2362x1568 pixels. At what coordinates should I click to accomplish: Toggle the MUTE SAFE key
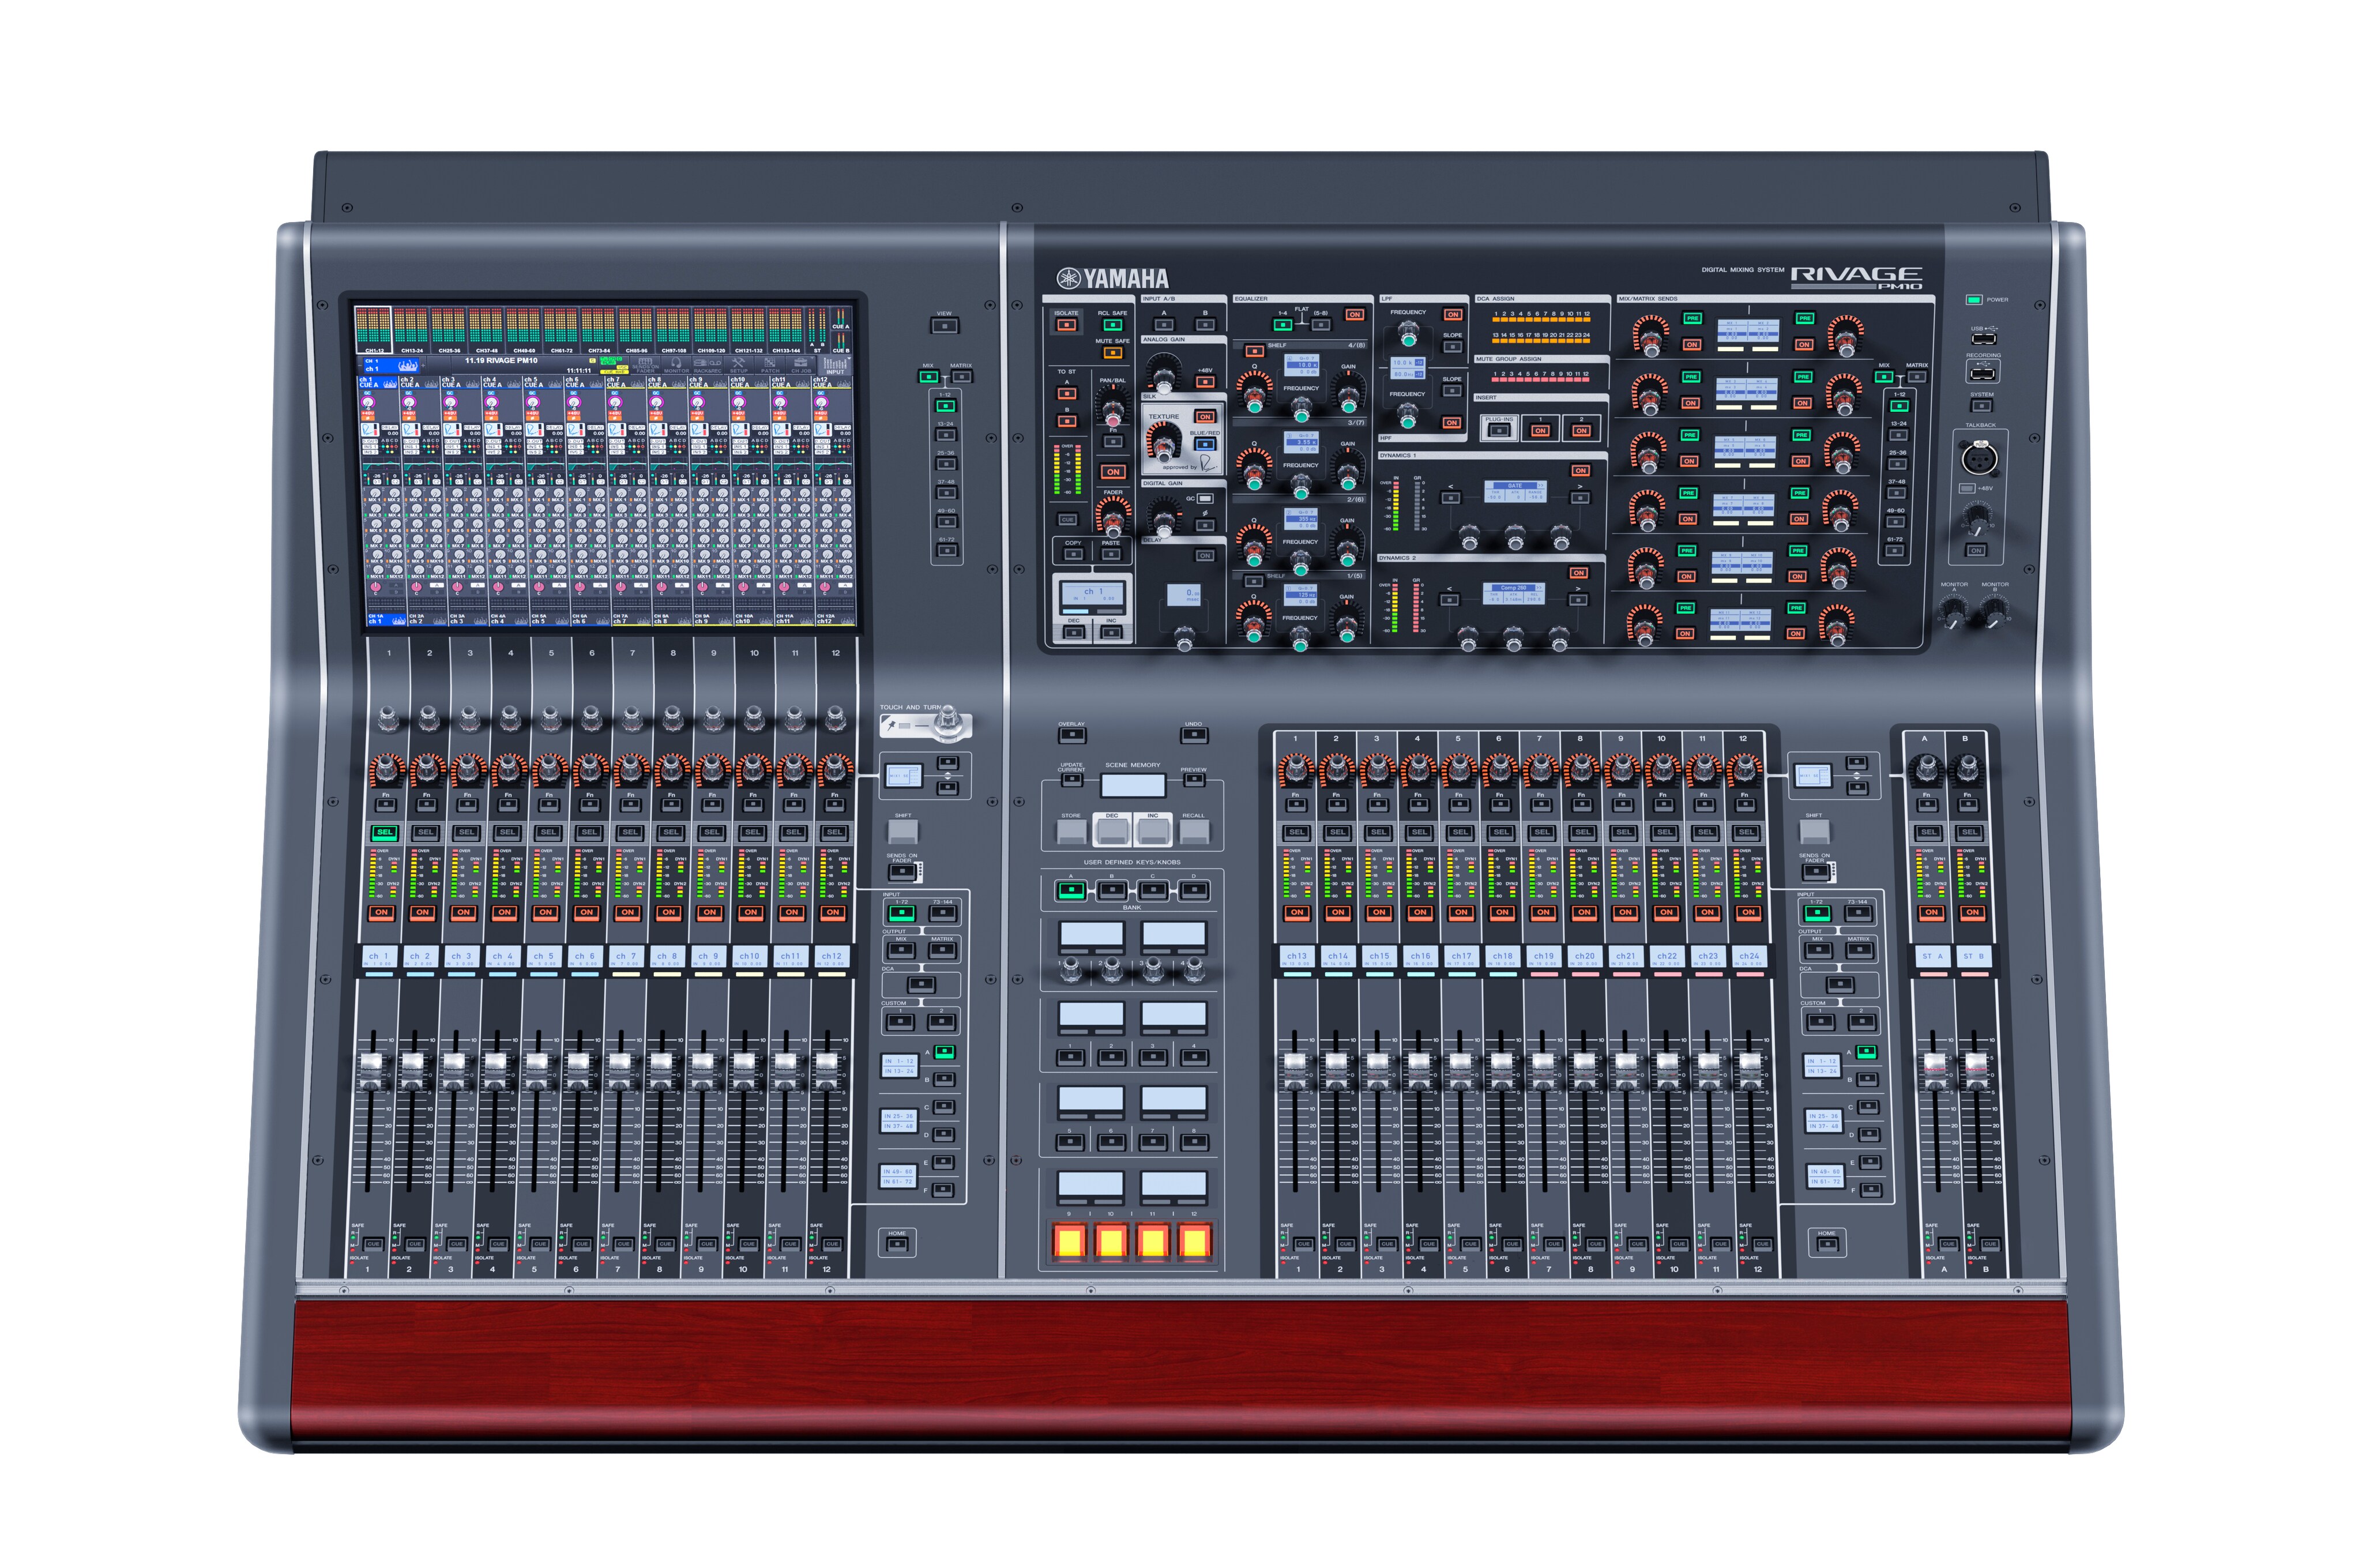(x=1113, y=353)
